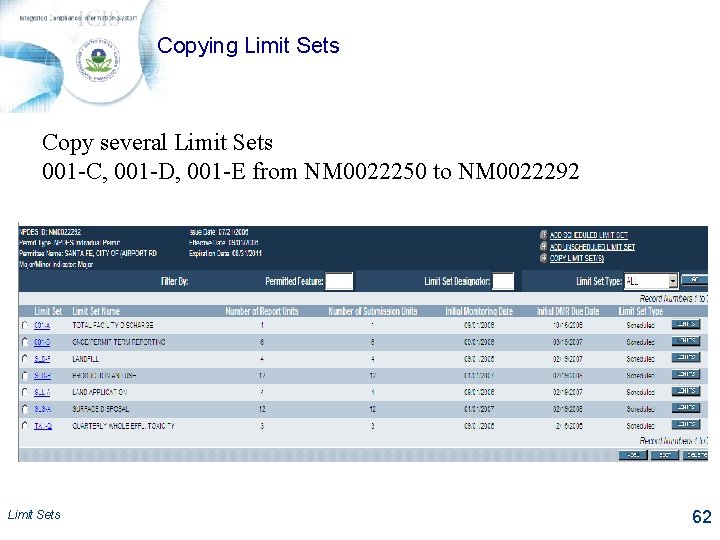Click the Limits button for Surface Disposal row
Screen dimensions: 720x540
pos(686,408)
